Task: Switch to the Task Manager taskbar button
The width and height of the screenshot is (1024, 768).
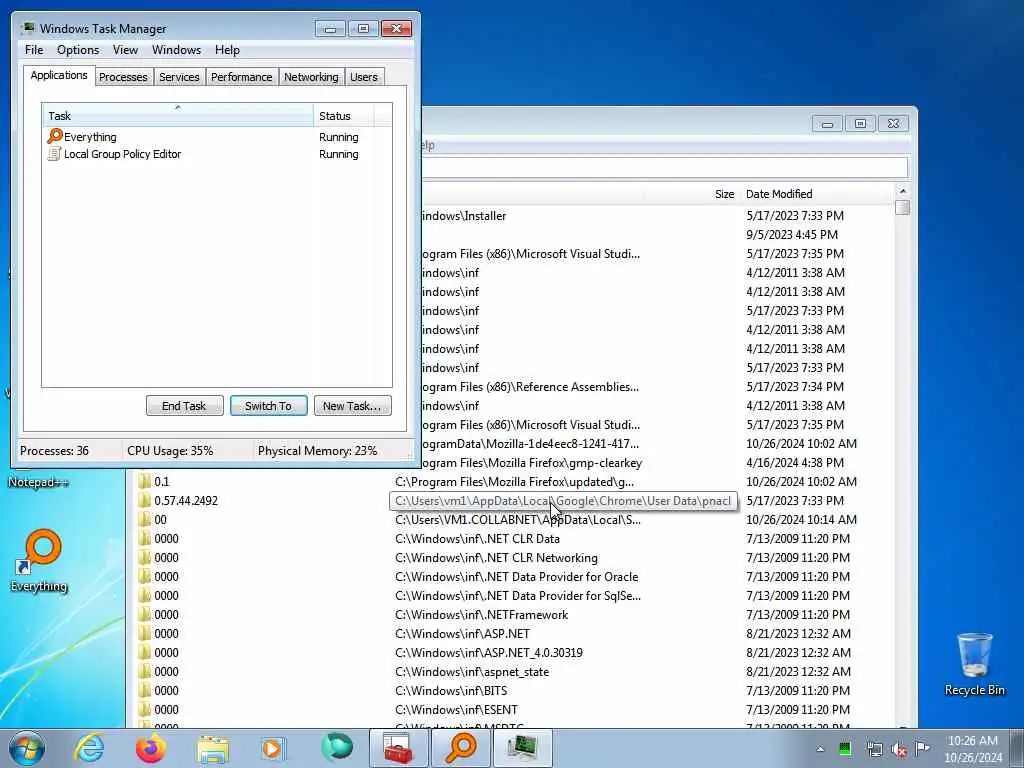Action: (x=522, y=748)
